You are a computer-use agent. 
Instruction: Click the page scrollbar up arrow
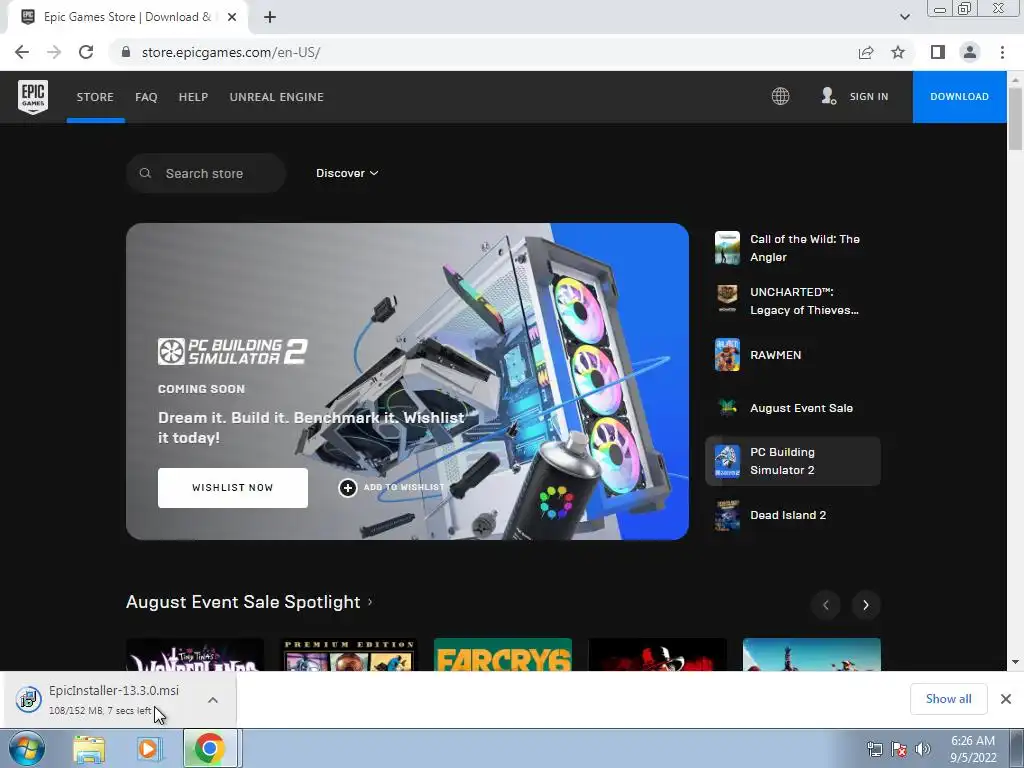tap(1015, 79)
